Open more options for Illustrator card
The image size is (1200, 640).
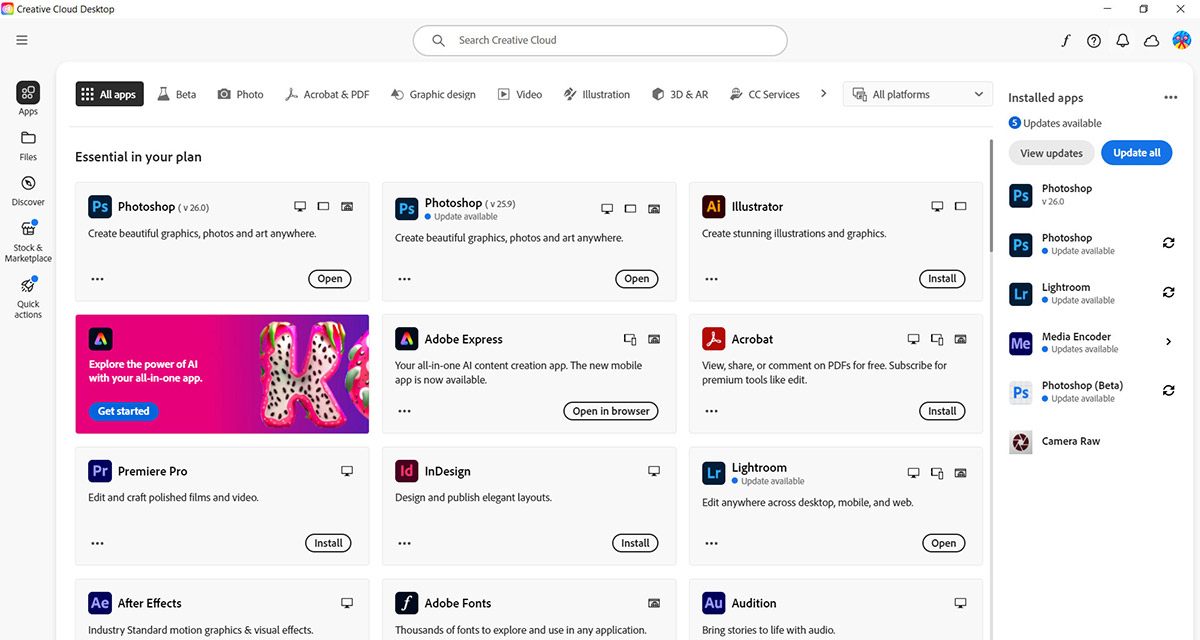(x=711, y=279)
